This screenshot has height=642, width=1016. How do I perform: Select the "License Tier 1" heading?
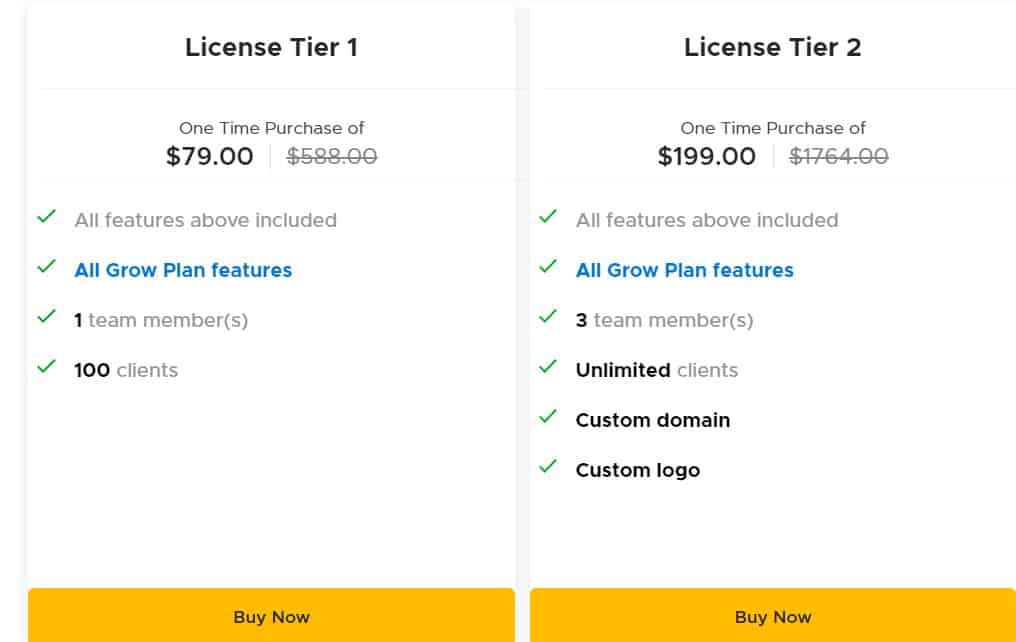(x=271, y=47)
